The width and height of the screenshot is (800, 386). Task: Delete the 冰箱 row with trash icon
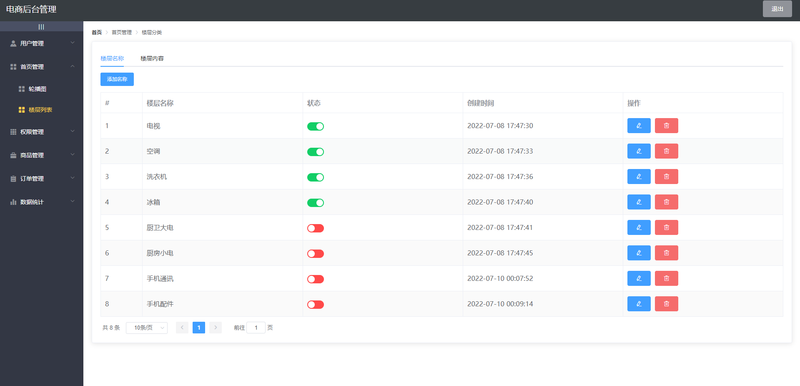666,202
